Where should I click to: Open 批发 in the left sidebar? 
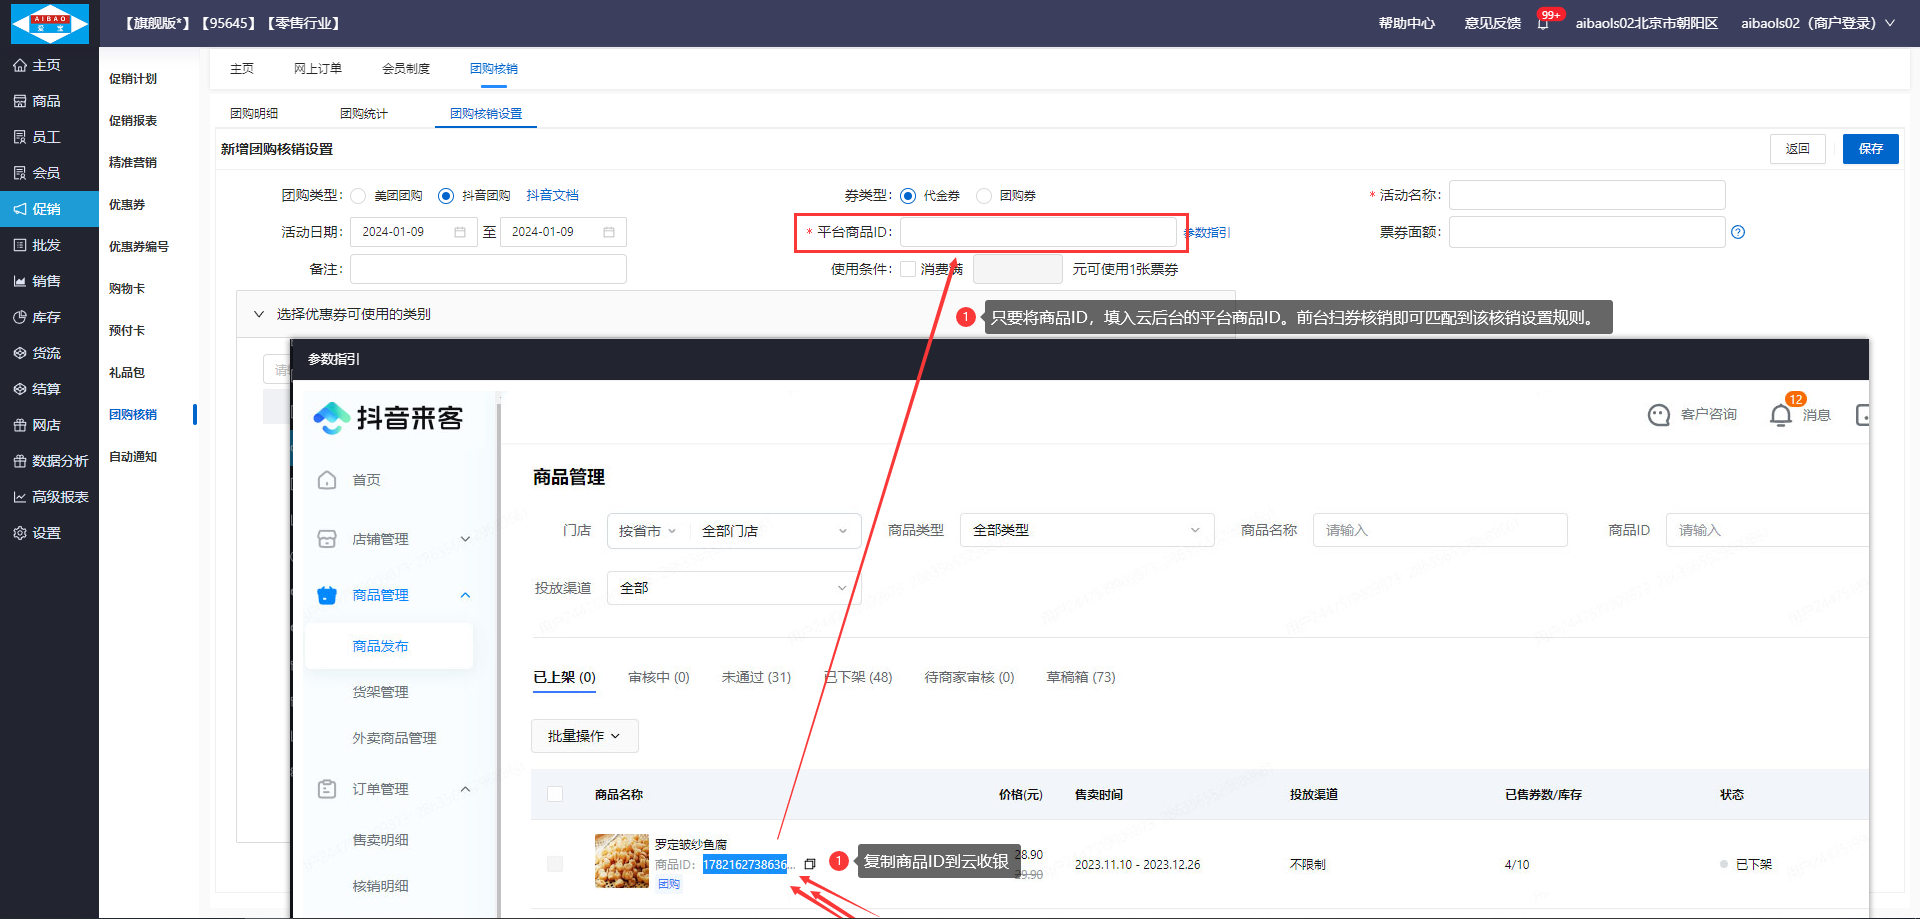pyautogui.click(x=37, y=245)
